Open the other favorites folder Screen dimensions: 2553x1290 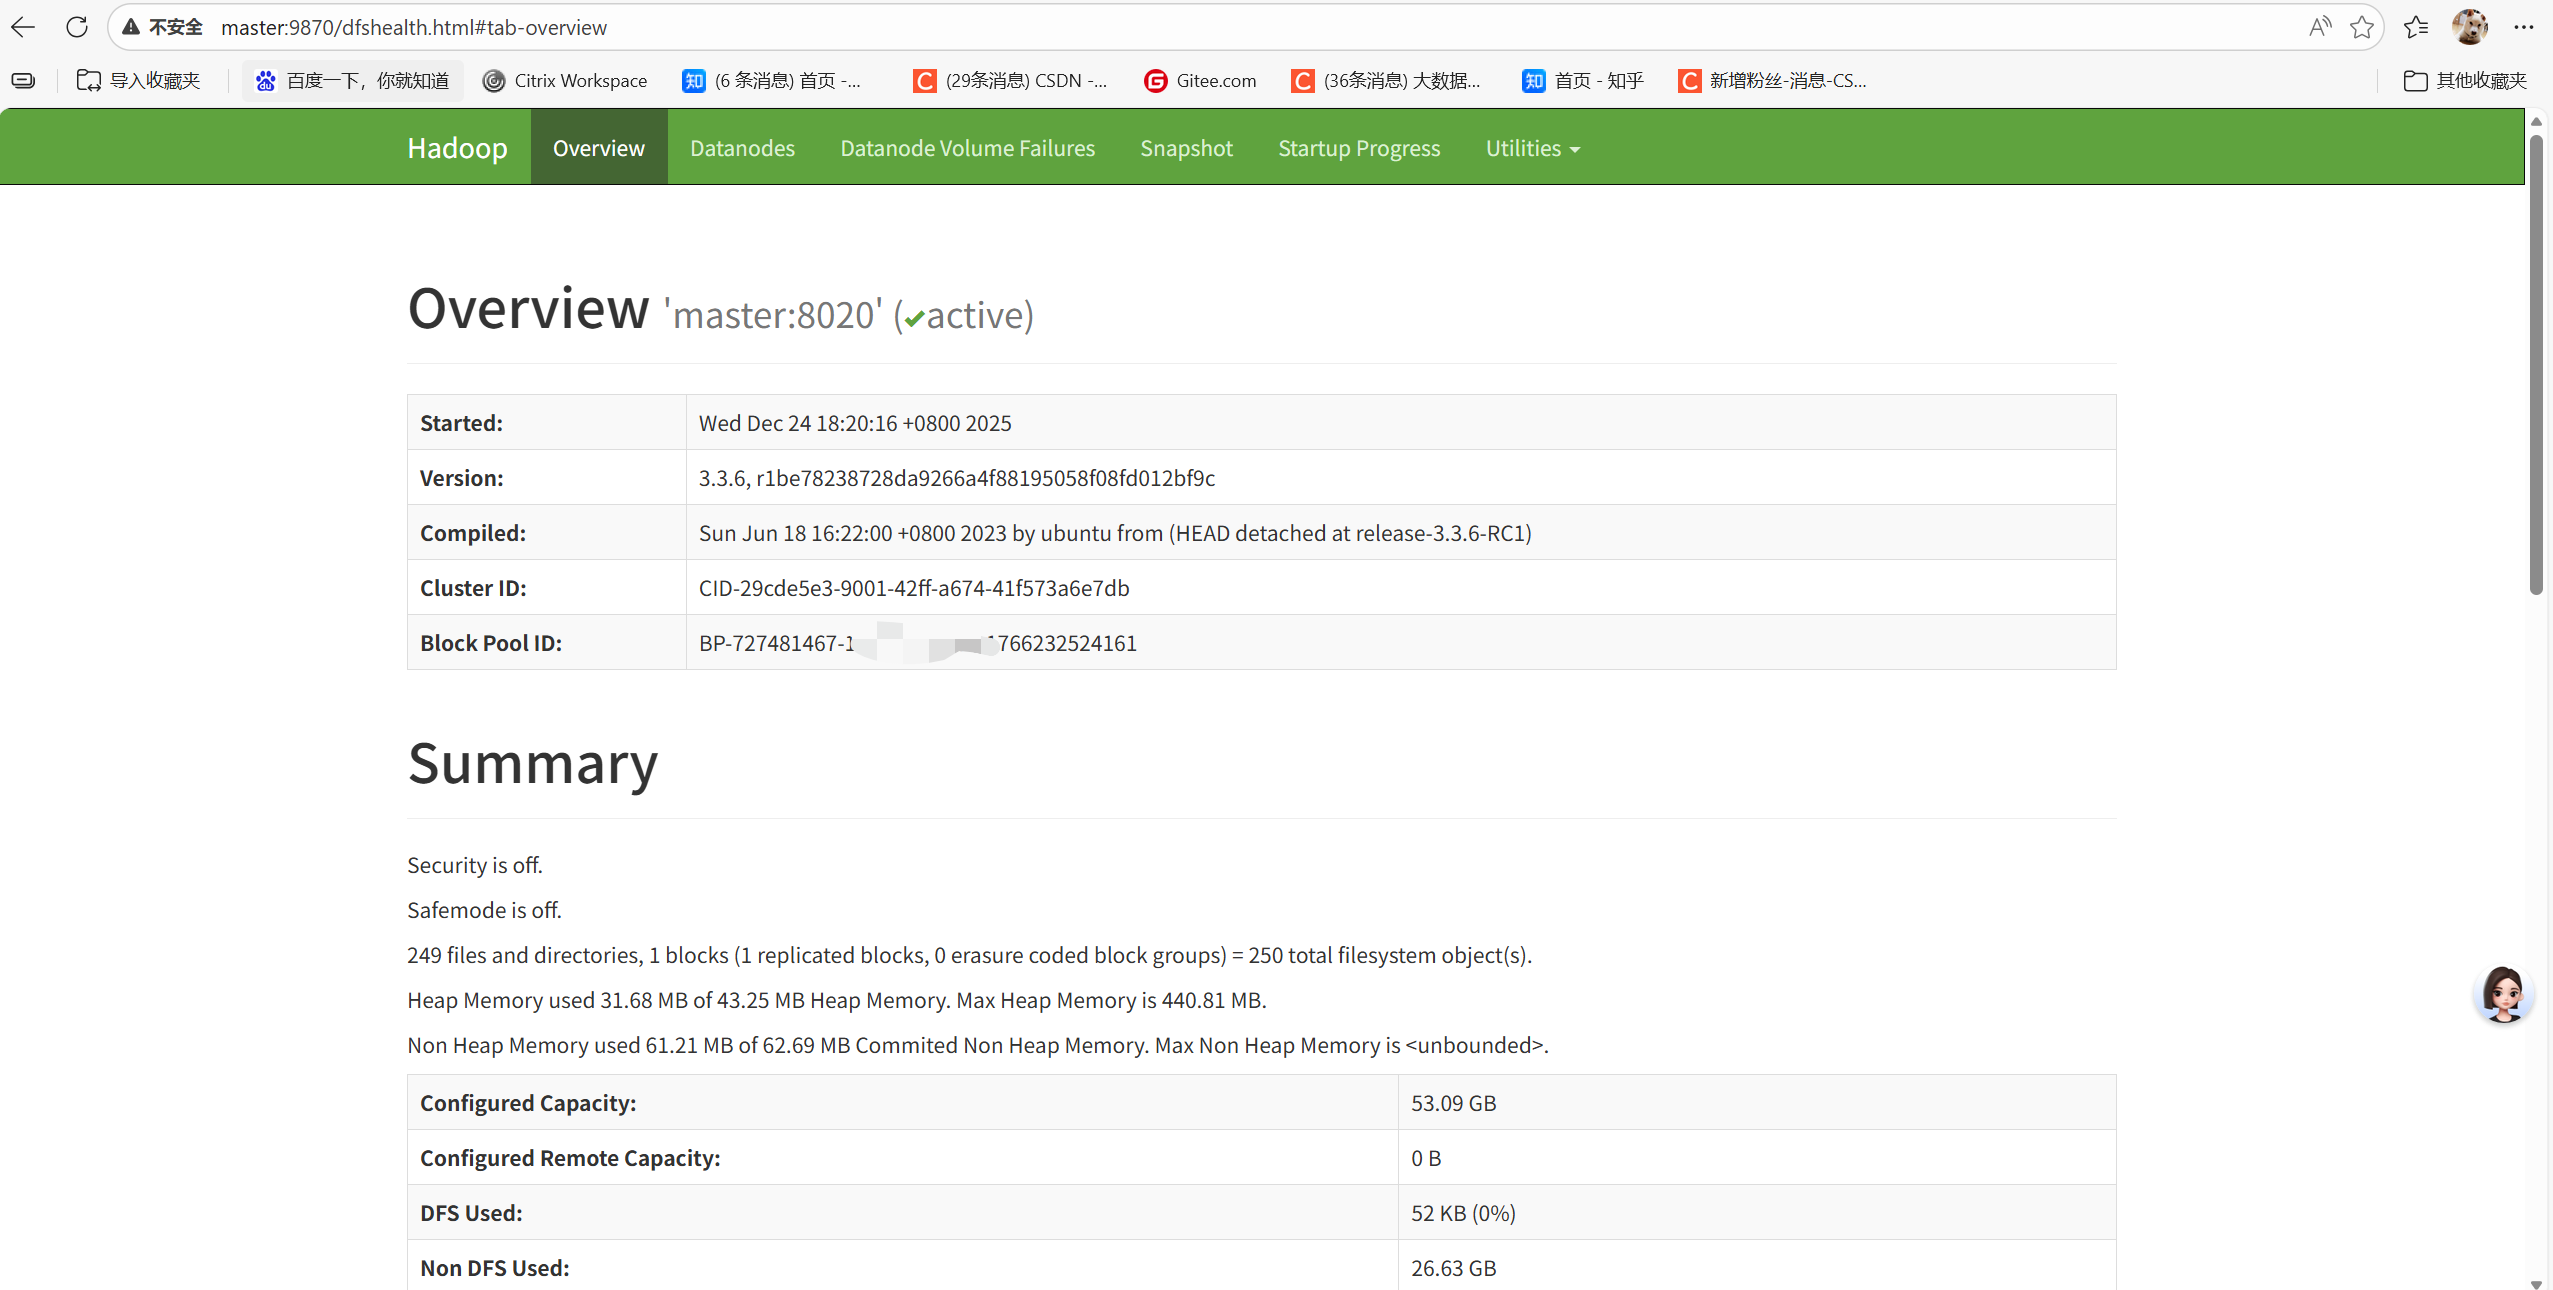click(2465, 81)
